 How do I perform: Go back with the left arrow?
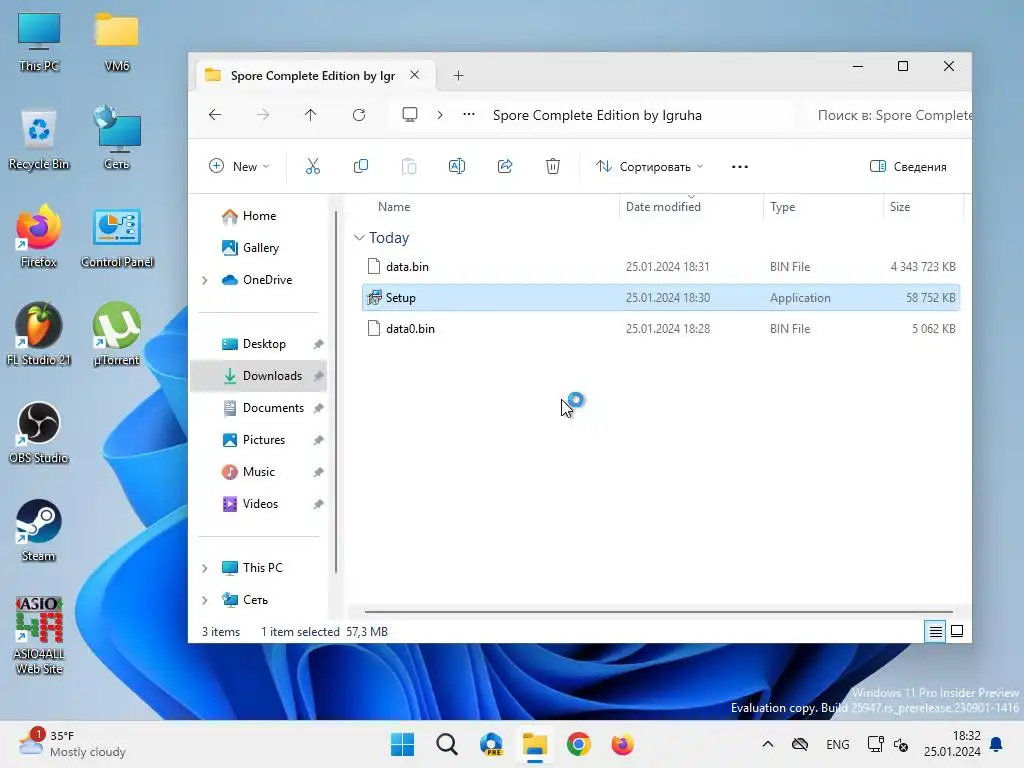215,115
